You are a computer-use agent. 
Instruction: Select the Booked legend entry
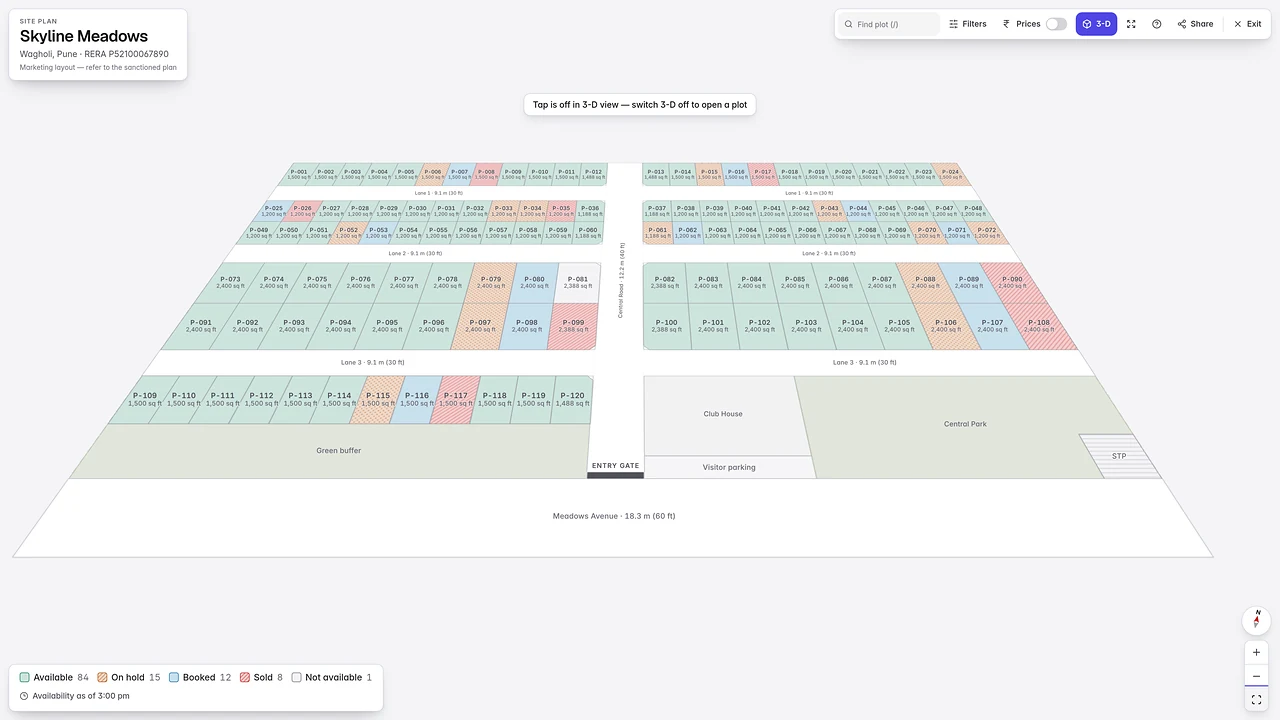pos(200,677)
